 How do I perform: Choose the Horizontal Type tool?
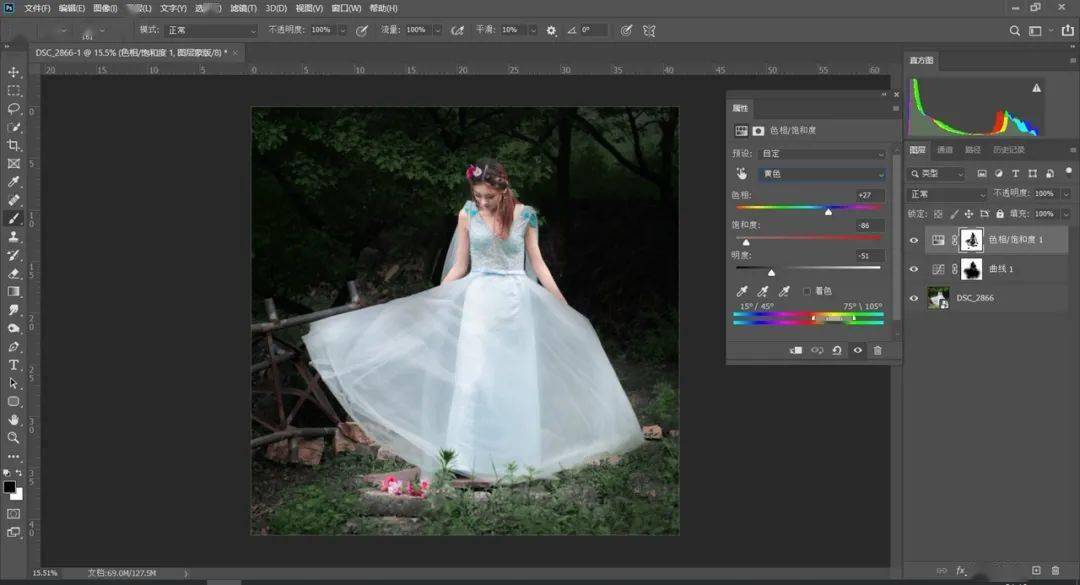click(14, 365)
